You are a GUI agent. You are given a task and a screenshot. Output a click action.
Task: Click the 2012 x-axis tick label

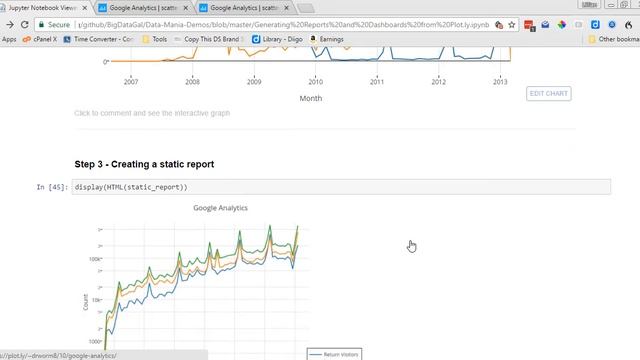(439, 82)
